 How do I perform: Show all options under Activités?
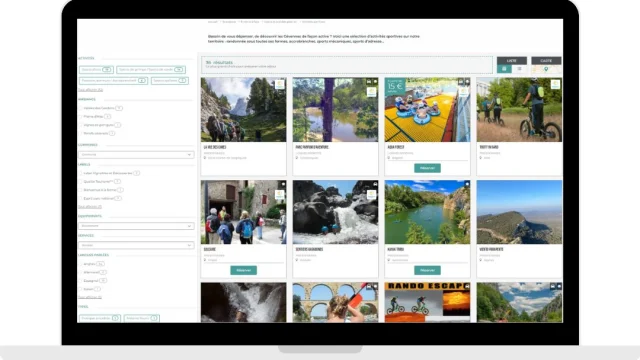(x=90, y=90)
